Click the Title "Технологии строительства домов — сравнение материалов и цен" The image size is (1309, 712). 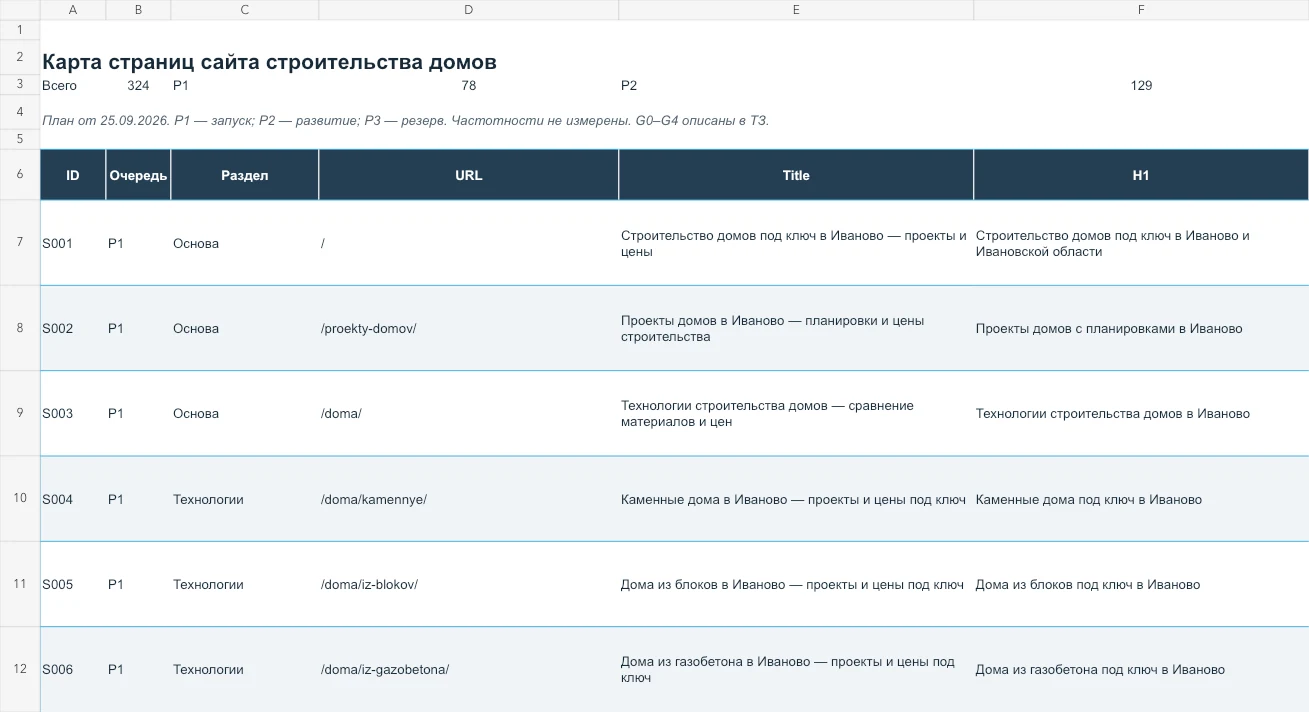tap(796, 414)
